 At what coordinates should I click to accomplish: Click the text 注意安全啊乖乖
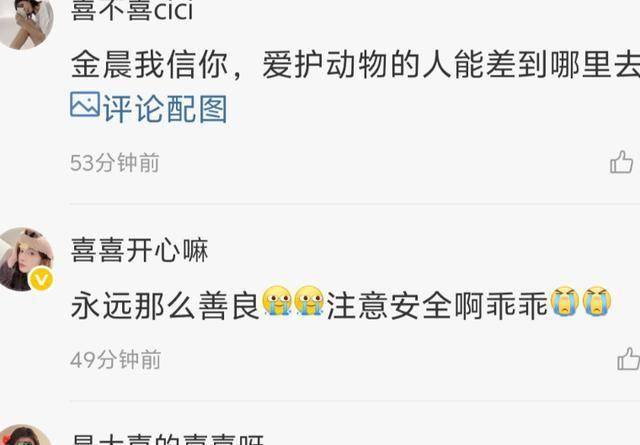tap(437, 305)
